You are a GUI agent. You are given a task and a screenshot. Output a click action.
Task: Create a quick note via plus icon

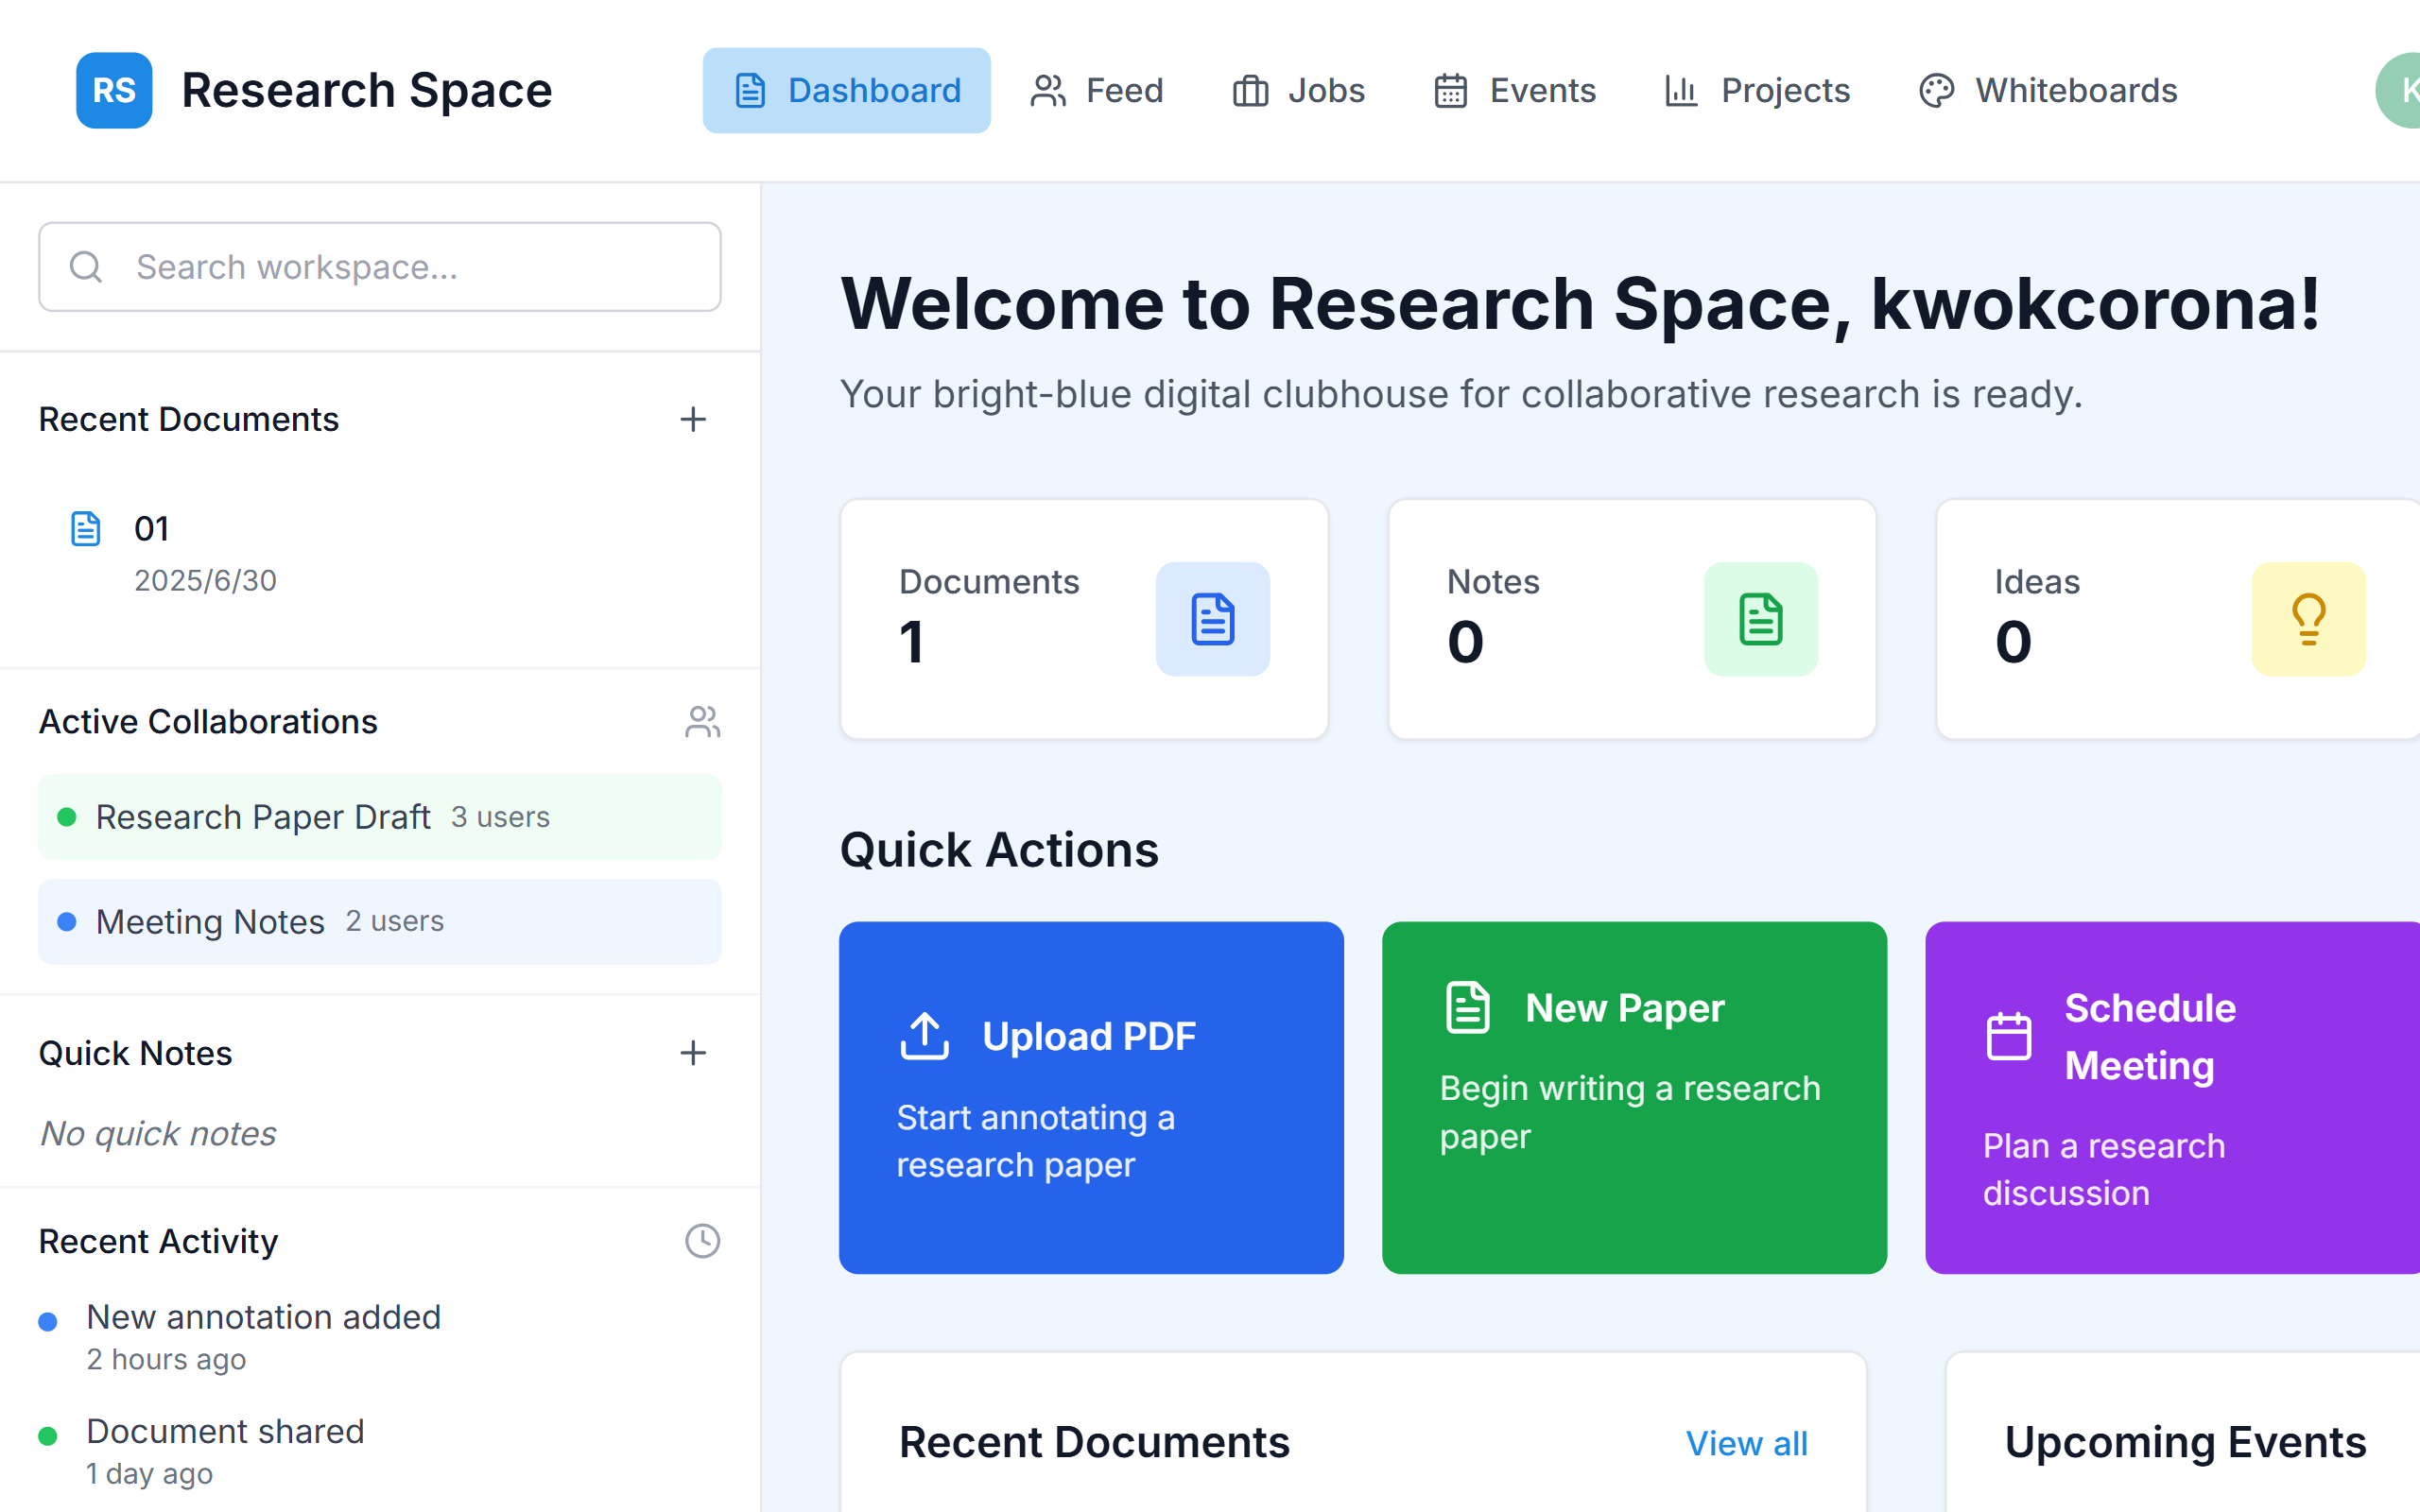693,1052
